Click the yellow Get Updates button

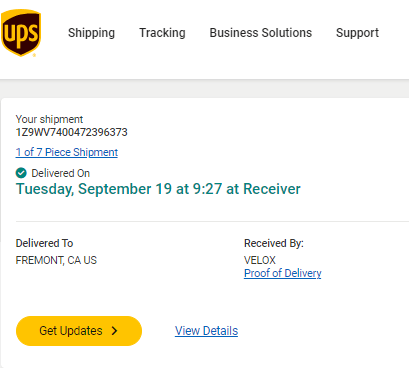coord(79,331)
